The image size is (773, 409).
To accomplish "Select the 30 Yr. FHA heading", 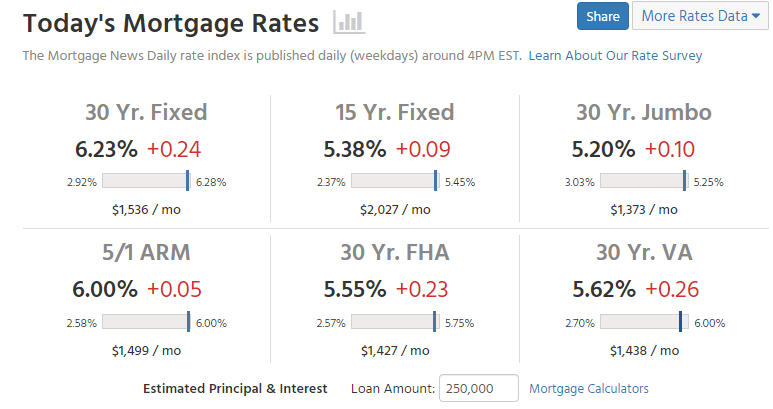I will coord(395,252).
